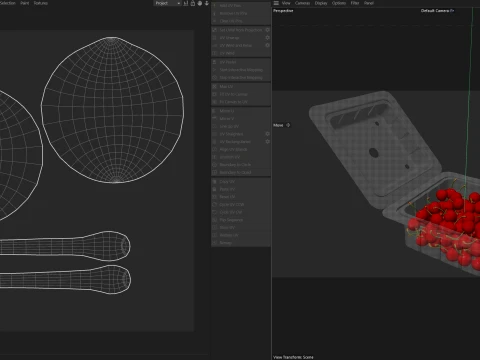Run Cycle UV CW
The height and width of the screenshot is (360, 480).
(x=241, y=212)
